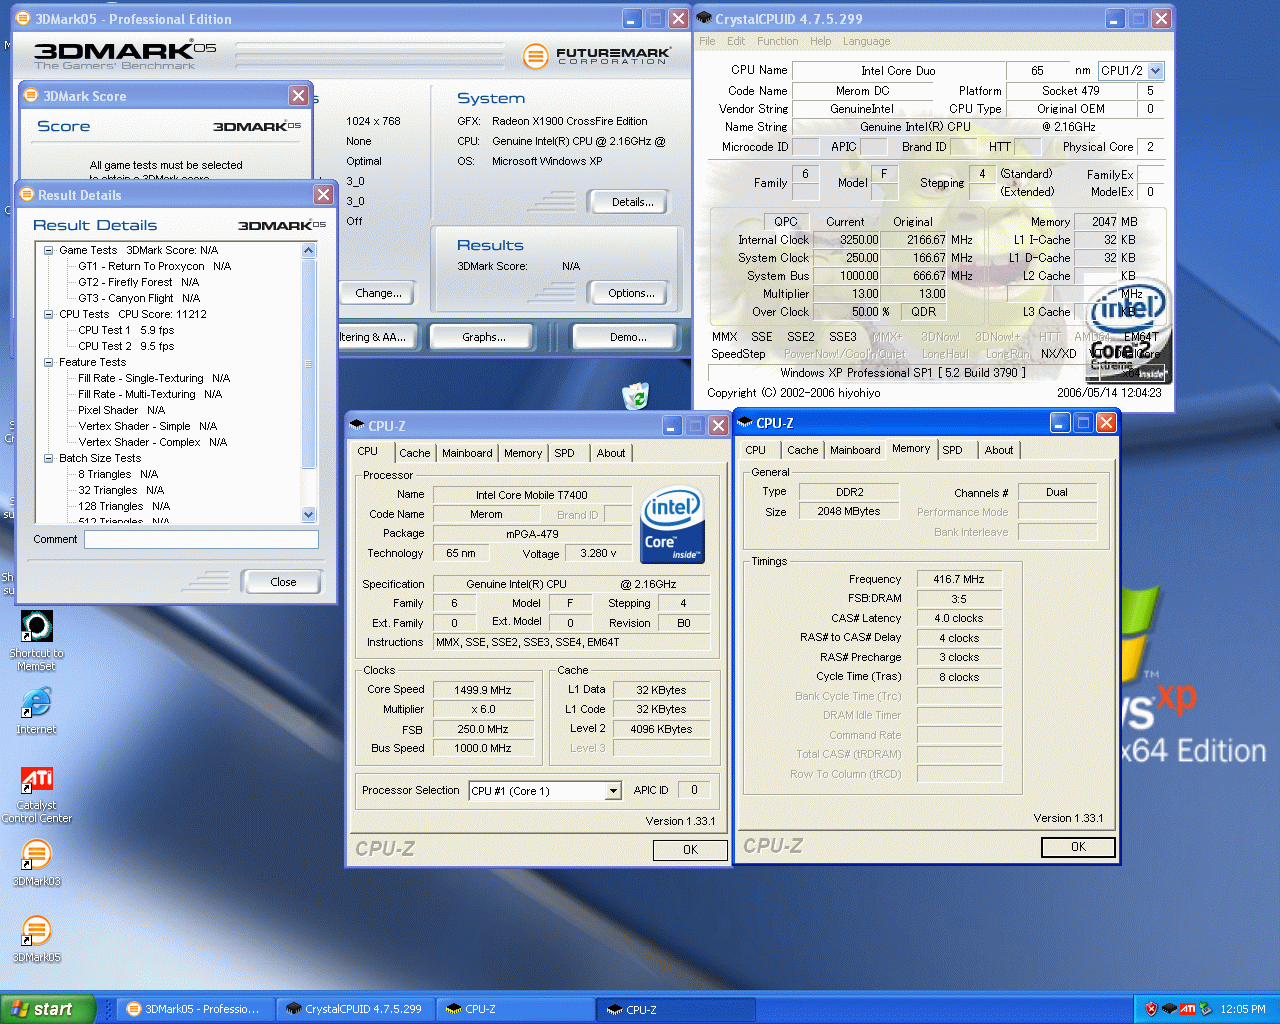Click Result Details scrollbar down arrow
The image size is (1280, 1024).
(309, 515)
